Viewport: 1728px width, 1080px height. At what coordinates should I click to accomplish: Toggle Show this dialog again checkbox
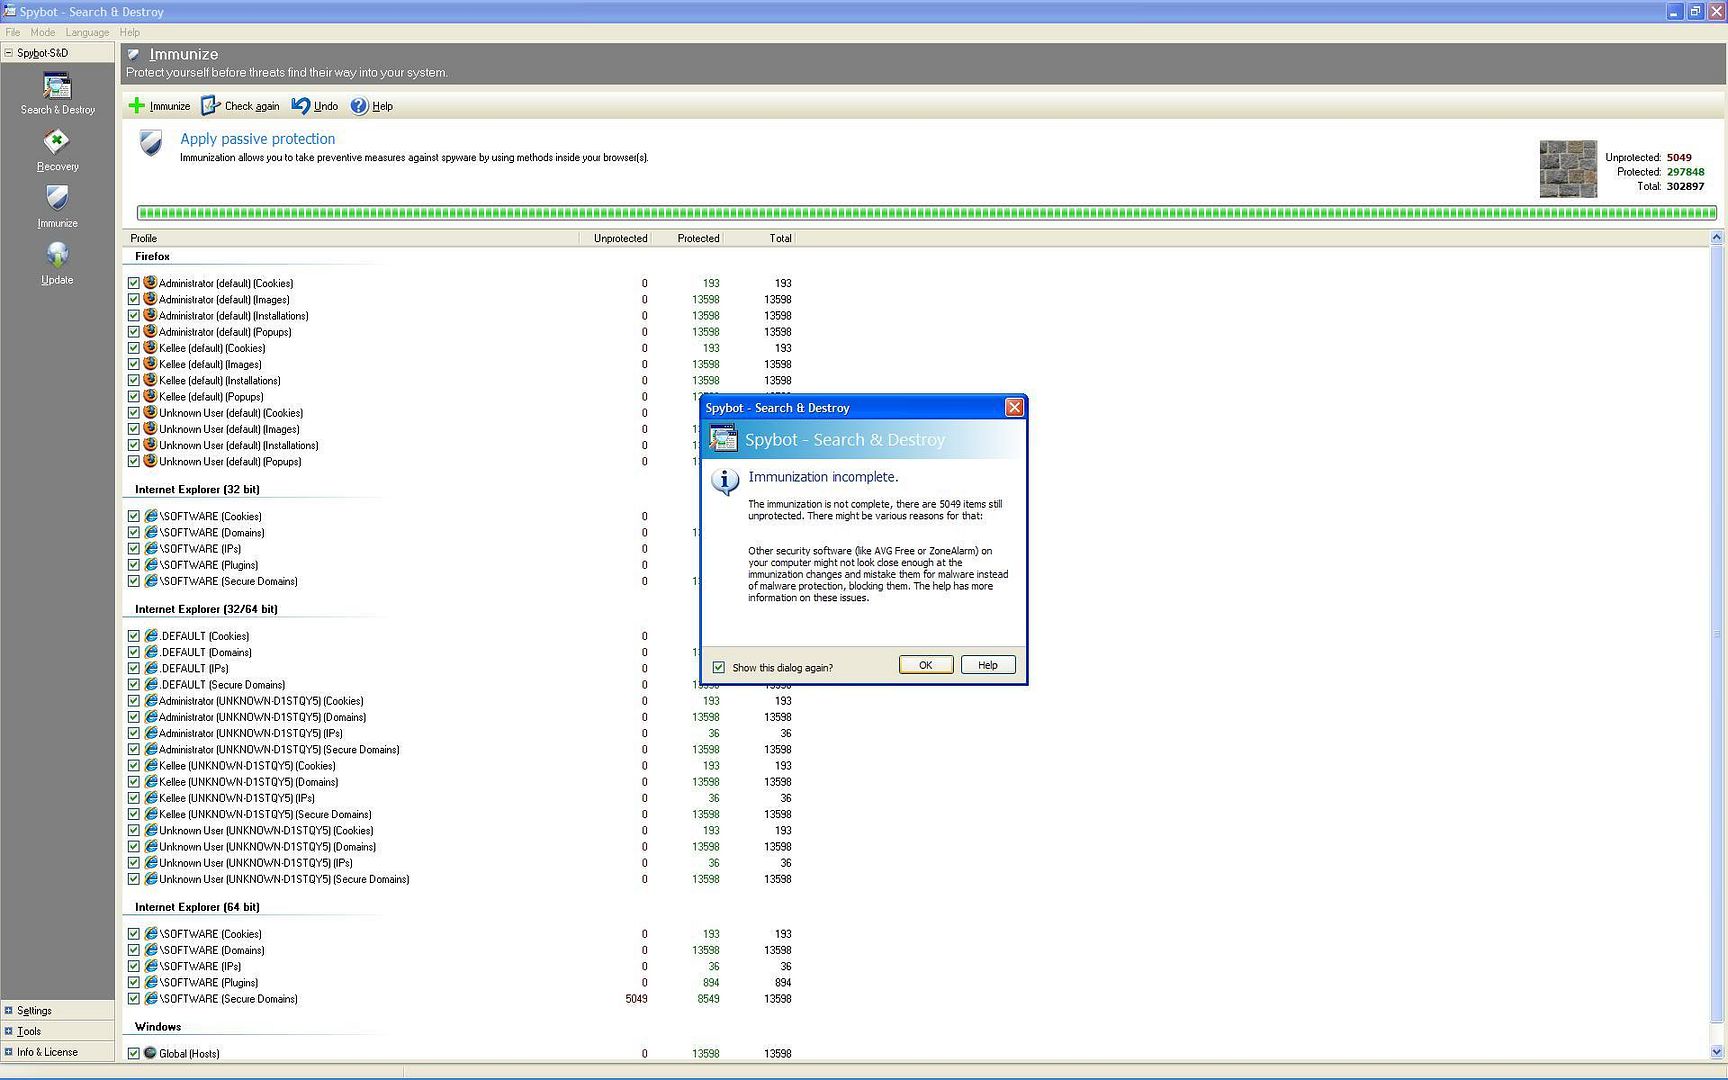(718, 667)
